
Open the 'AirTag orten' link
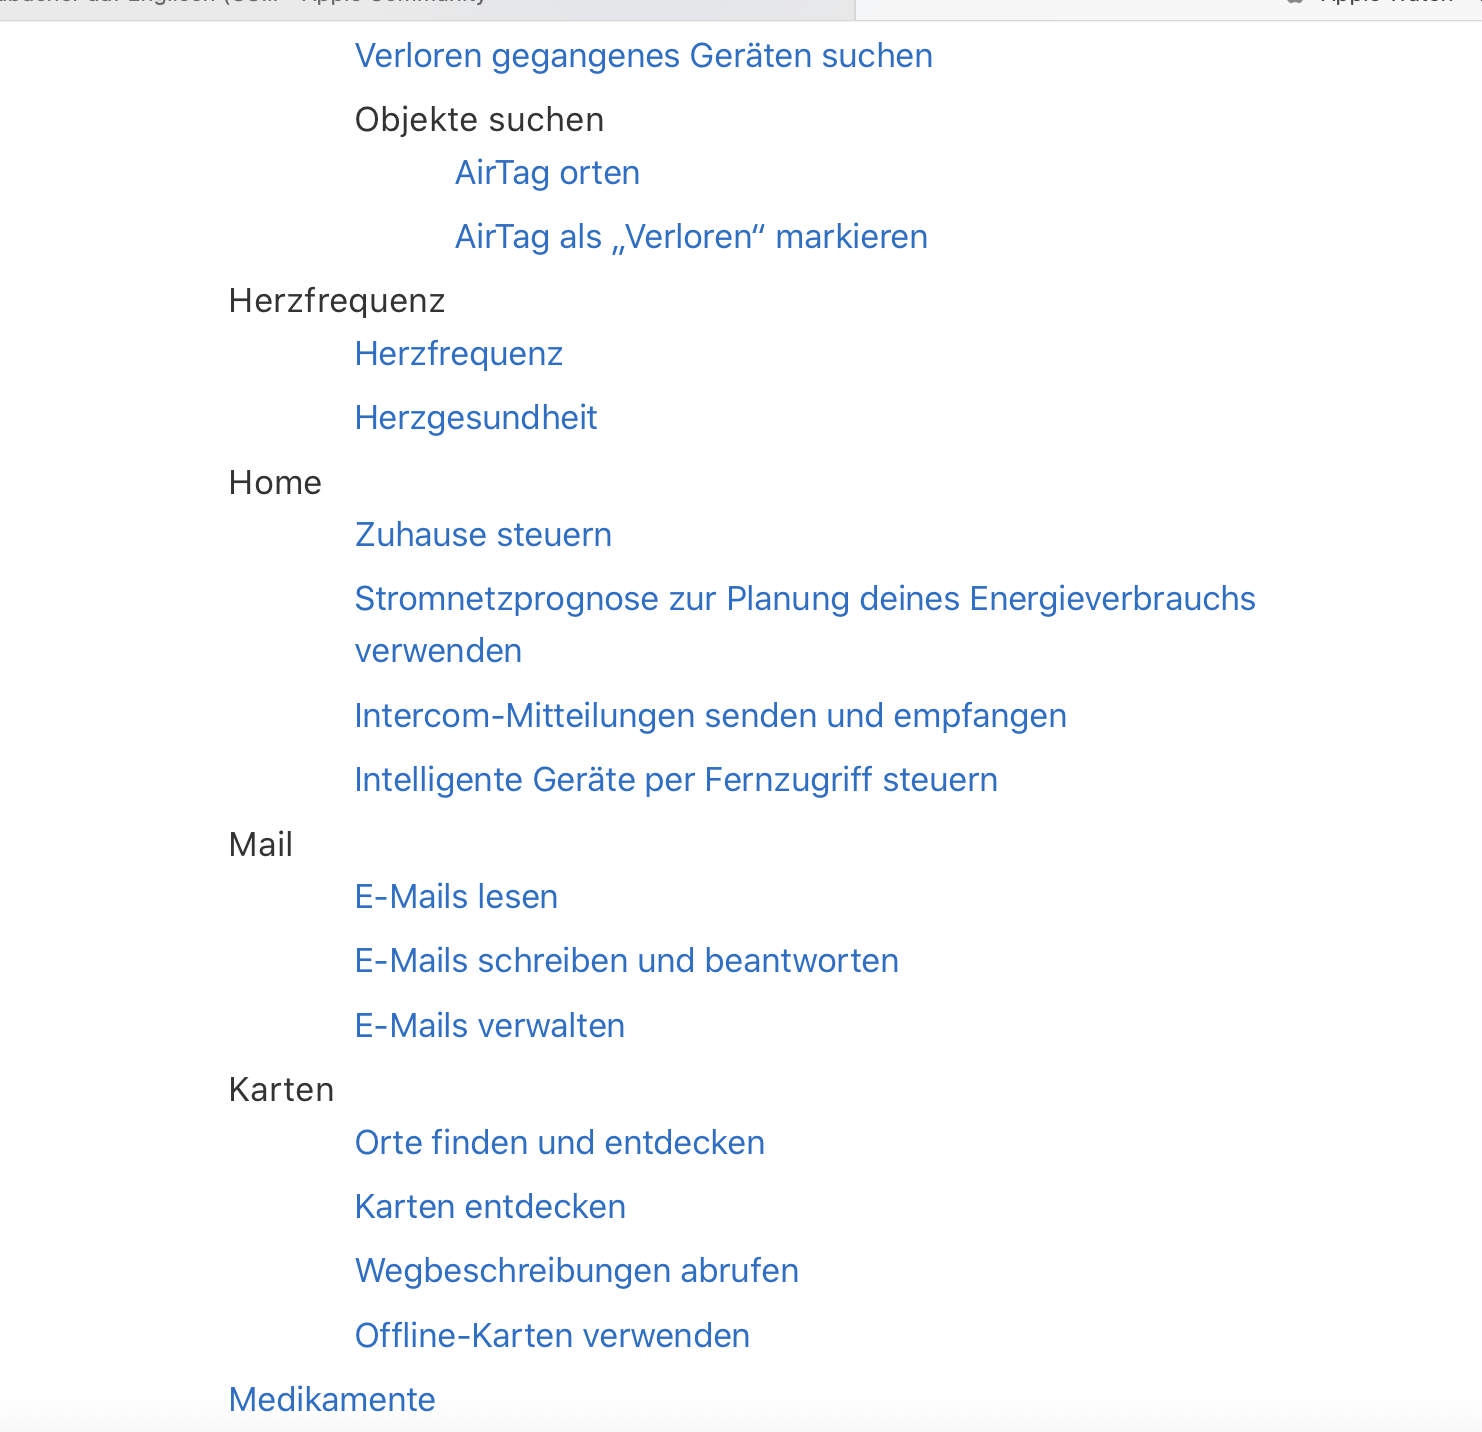coord(547,173)
